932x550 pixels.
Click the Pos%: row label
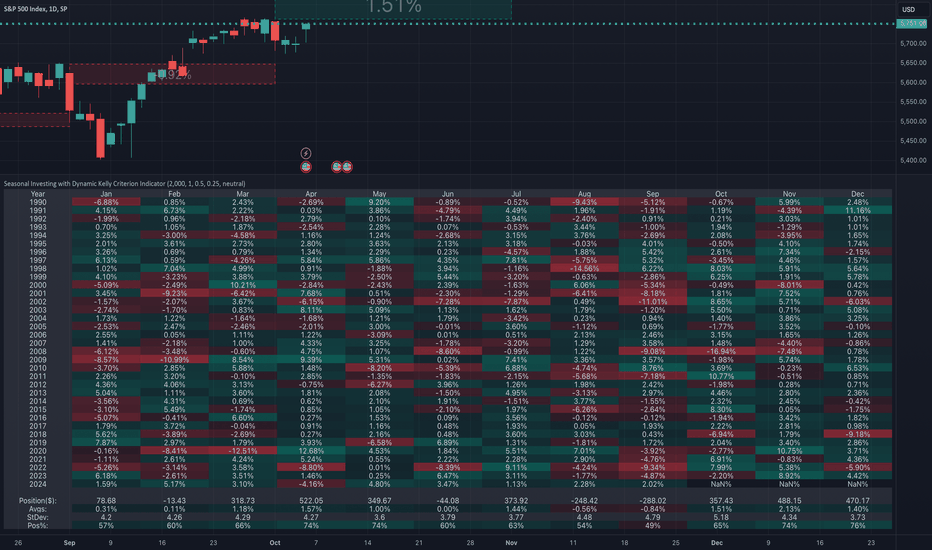tap(37, 526)
